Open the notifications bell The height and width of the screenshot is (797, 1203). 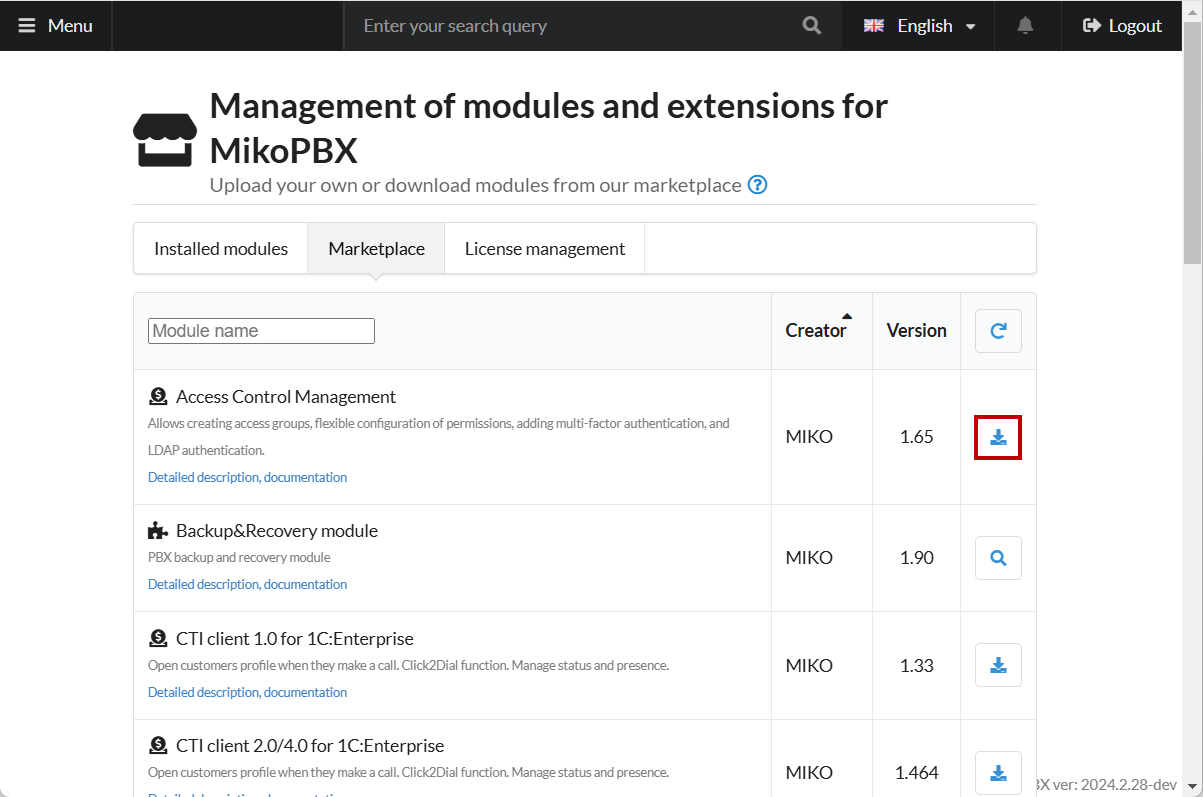click(1025, 26)
